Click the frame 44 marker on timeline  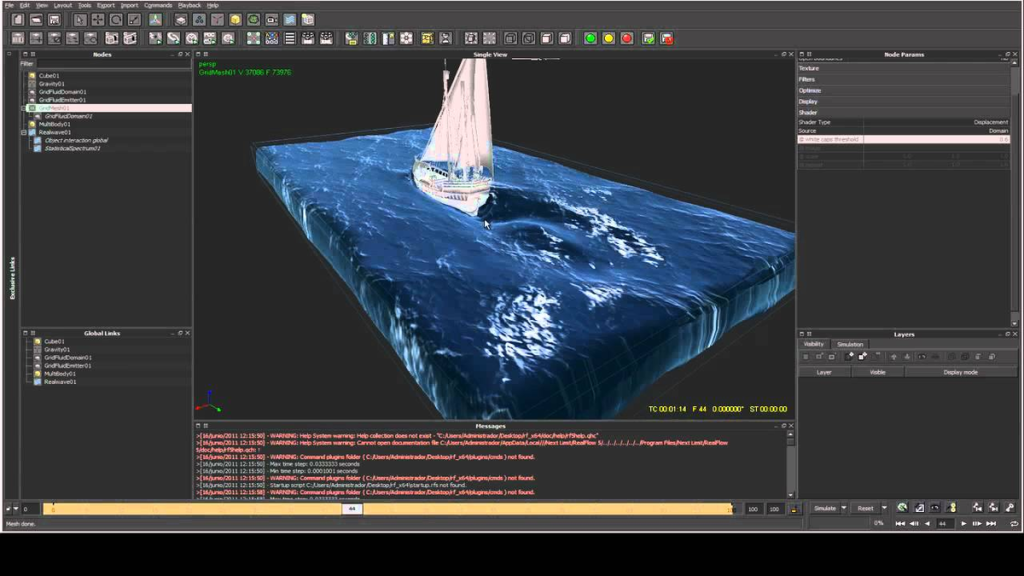(352, 509)
